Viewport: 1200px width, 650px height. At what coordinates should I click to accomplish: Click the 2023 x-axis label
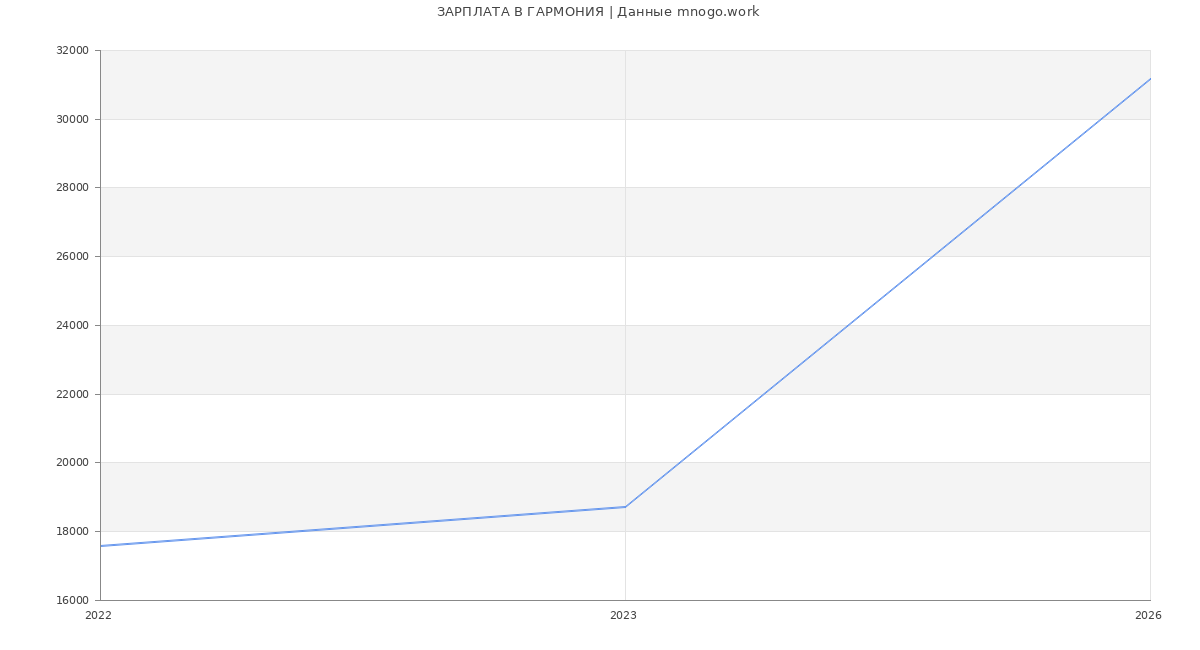click(x=623, y=616)
